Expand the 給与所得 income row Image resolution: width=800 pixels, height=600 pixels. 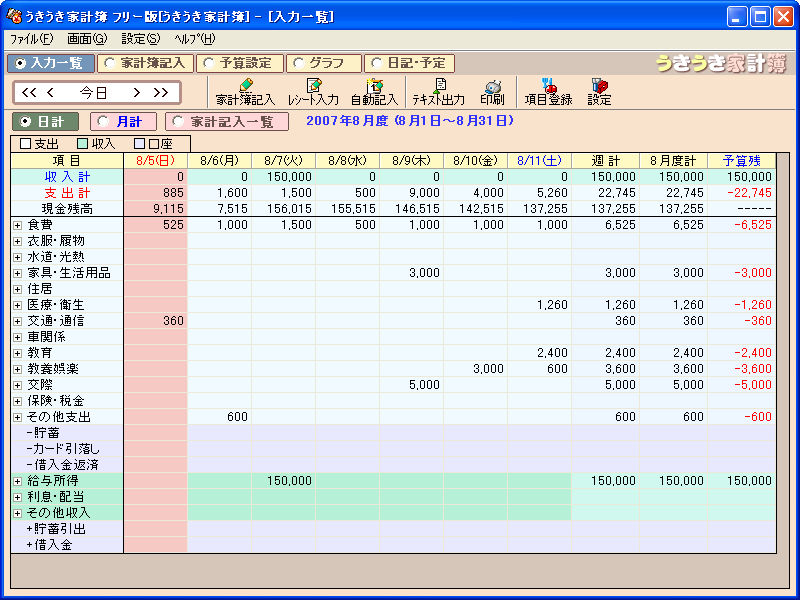(17, 481)
